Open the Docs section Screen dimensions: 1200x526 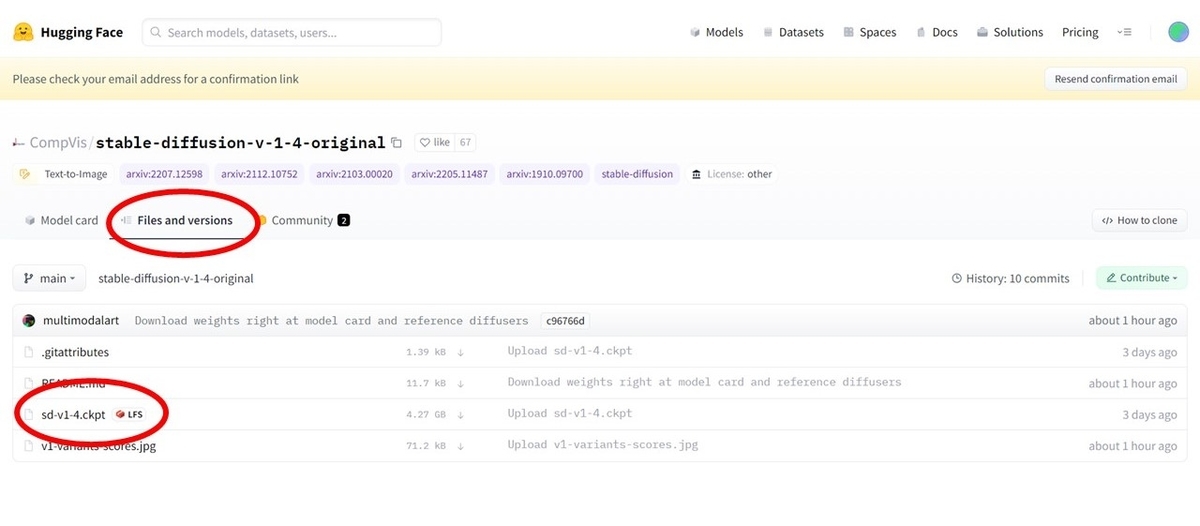pyautogui.click(x=936, y=32)
